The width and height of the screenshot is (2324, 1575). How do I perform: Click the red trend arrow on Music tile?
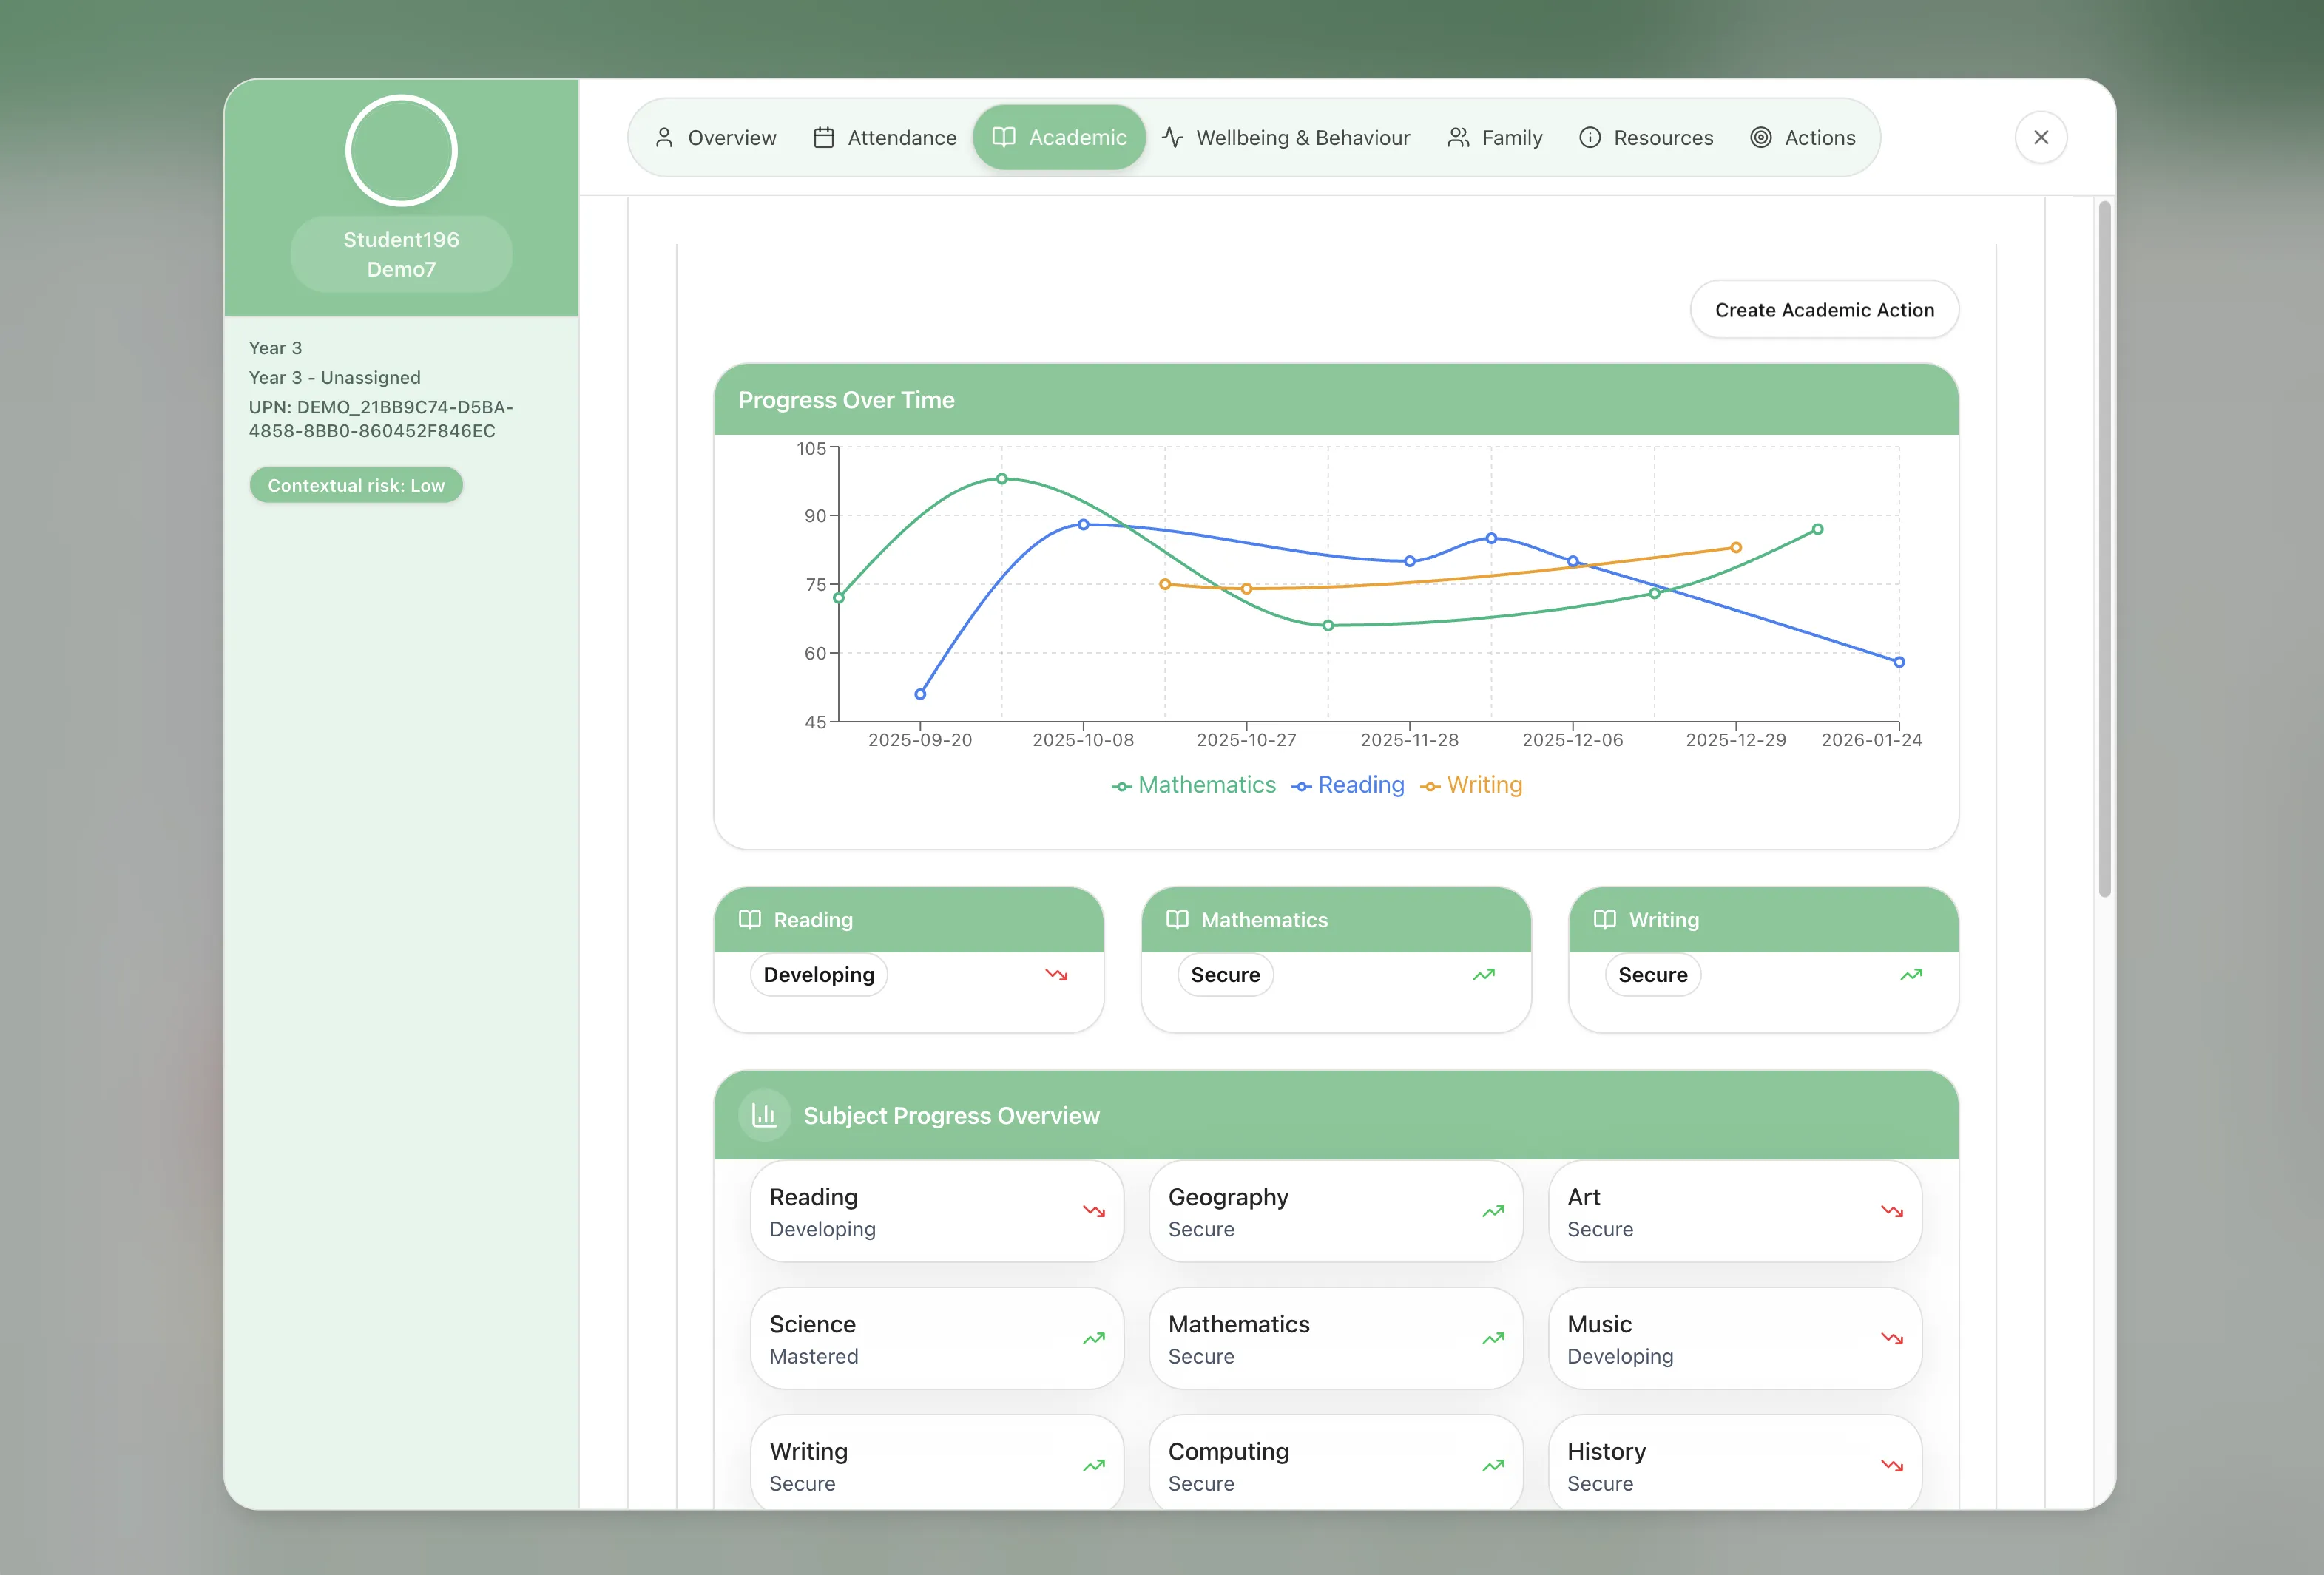click(1891, 1338)
